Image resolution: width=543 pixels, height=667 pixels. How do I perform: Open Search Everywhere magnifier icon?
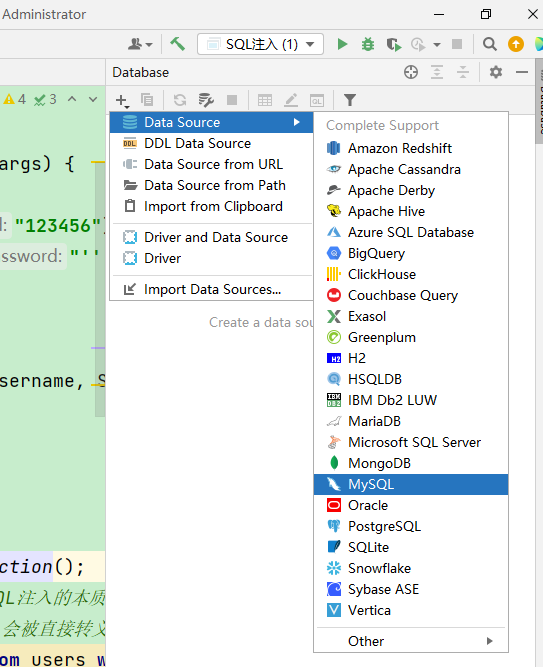click(x=490, y=44)
